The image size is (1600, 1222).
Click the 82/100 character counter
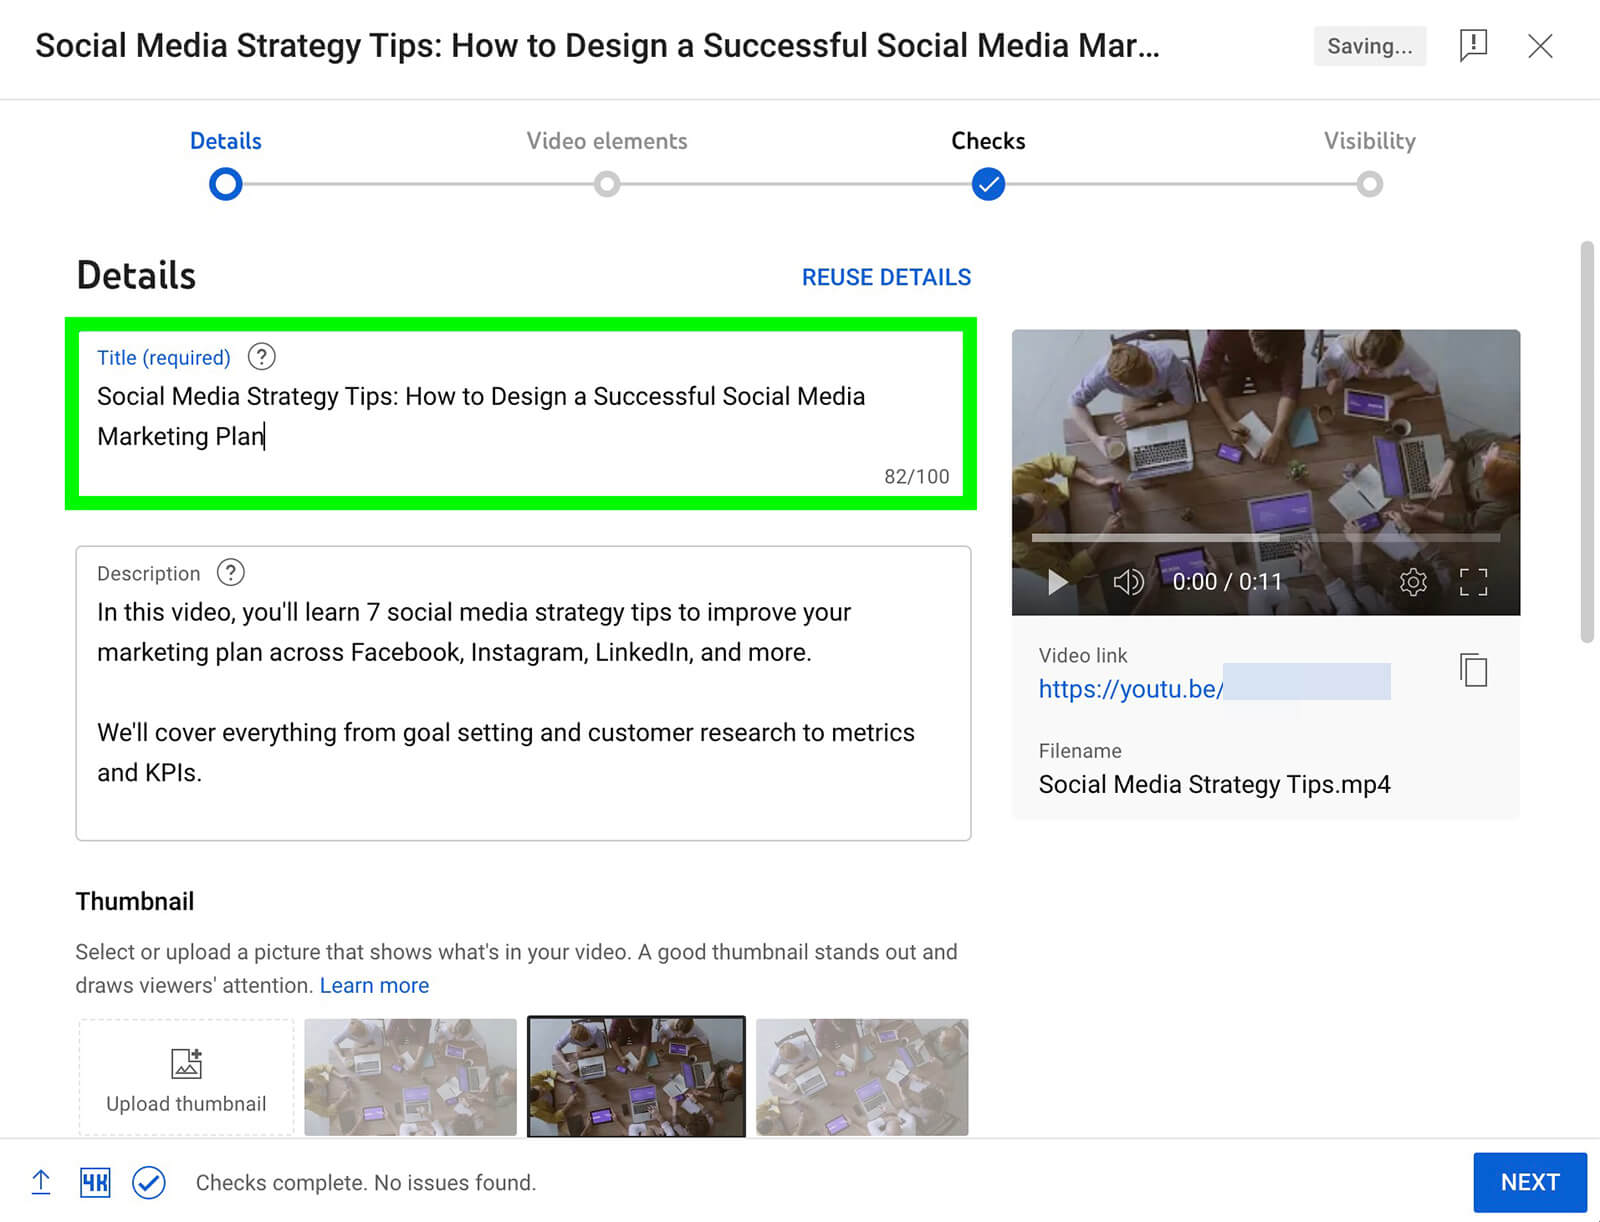click(917, 477)
